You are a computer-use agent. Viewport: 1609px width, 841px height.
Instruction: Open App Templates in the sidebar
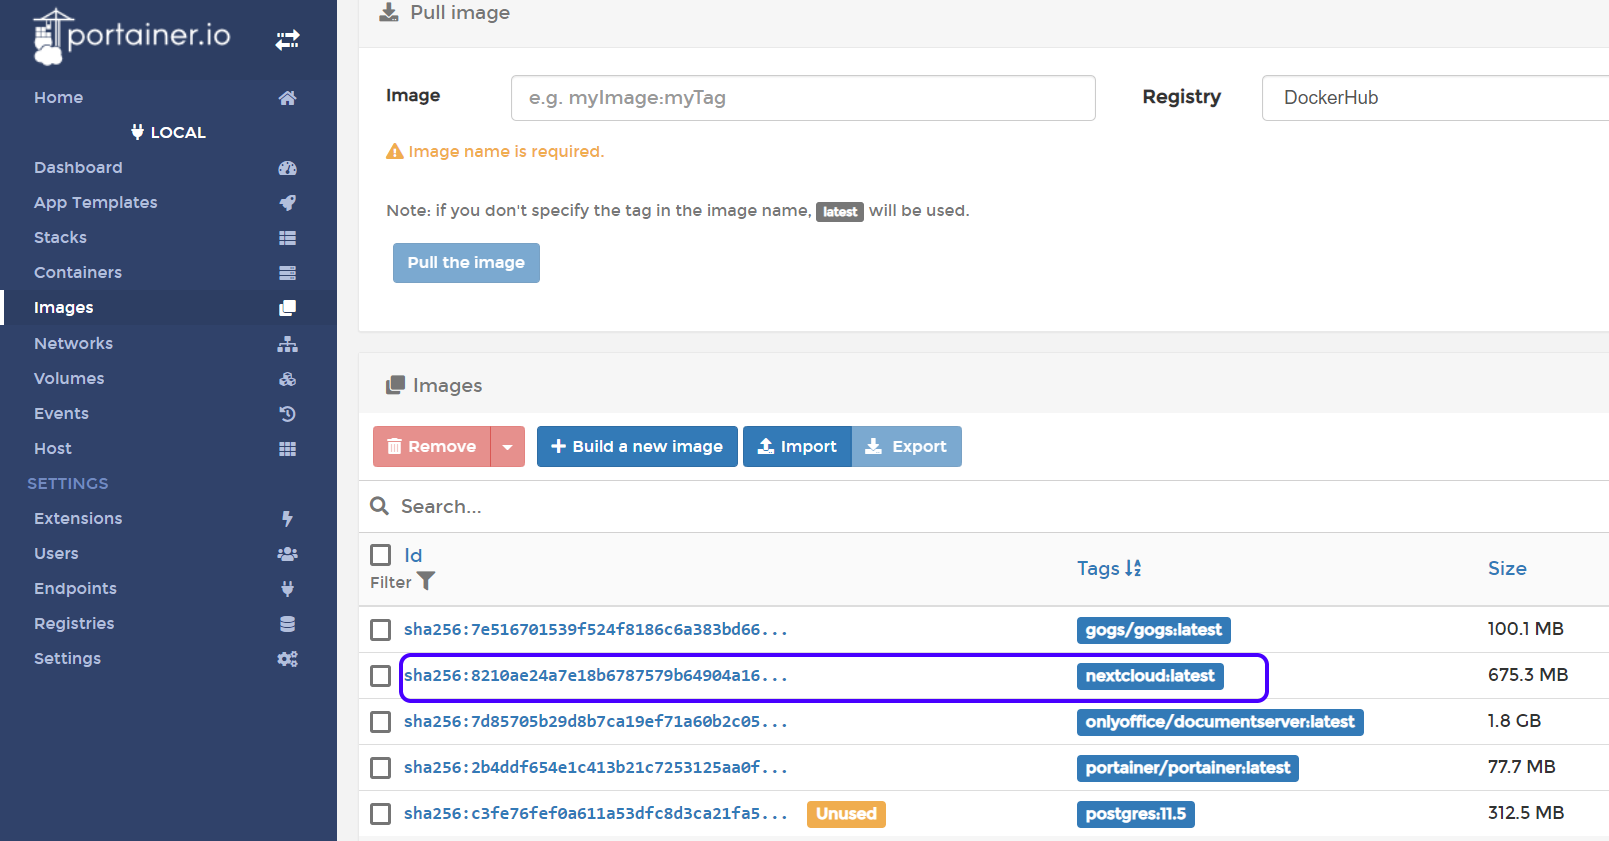click(x=96, y=203)
